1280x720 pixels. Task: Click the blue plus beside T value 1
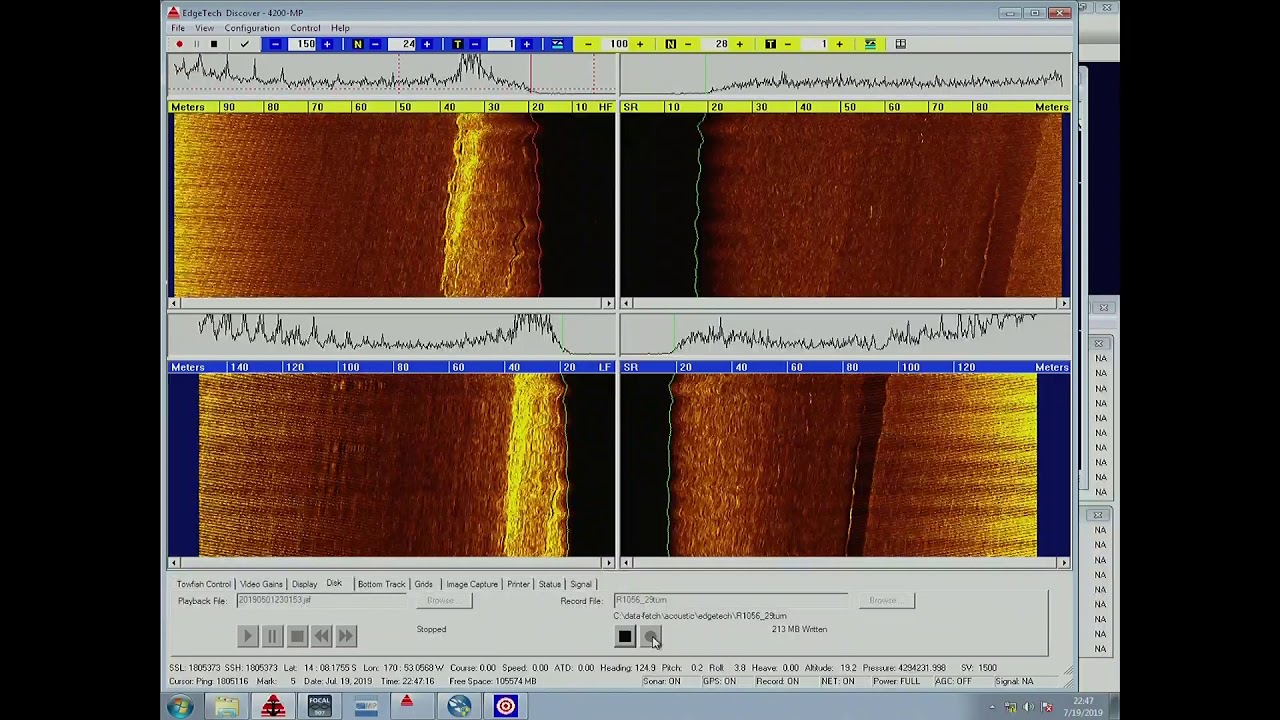tap(527, 44)
